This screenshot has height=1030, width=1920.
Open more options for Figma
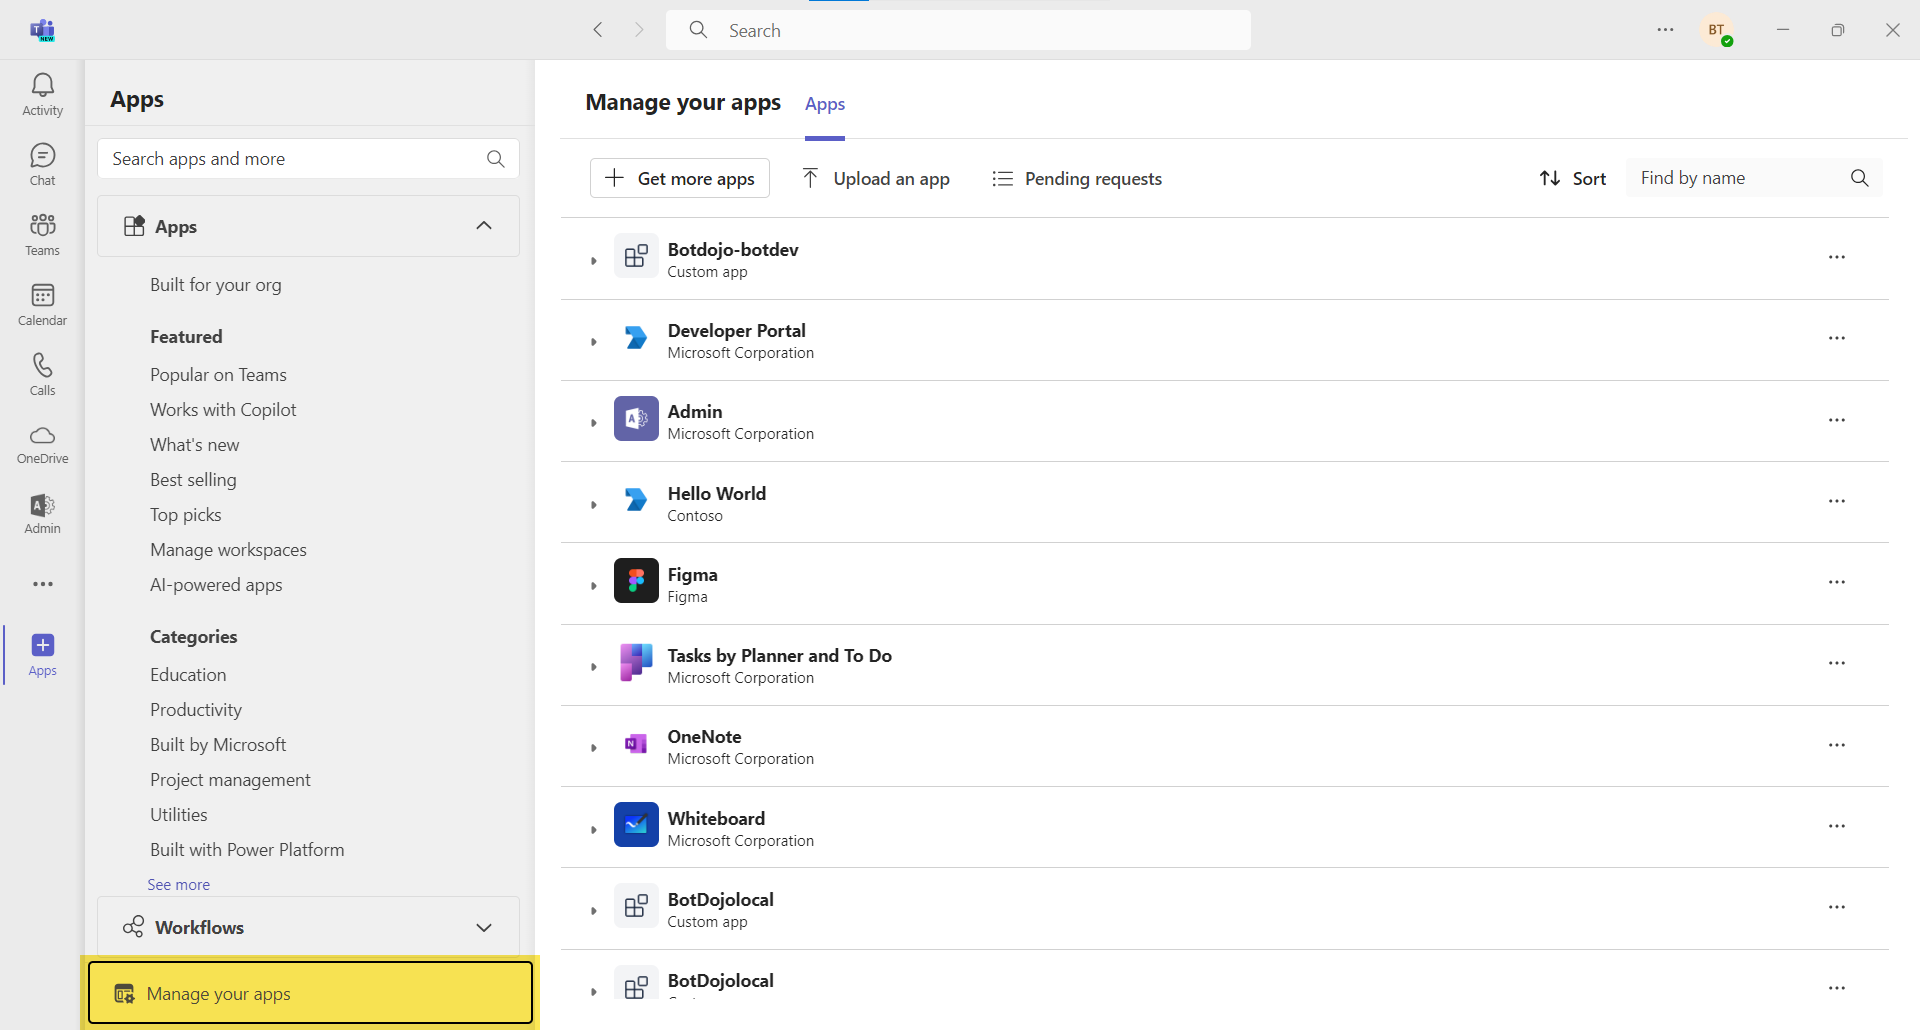1837,583
